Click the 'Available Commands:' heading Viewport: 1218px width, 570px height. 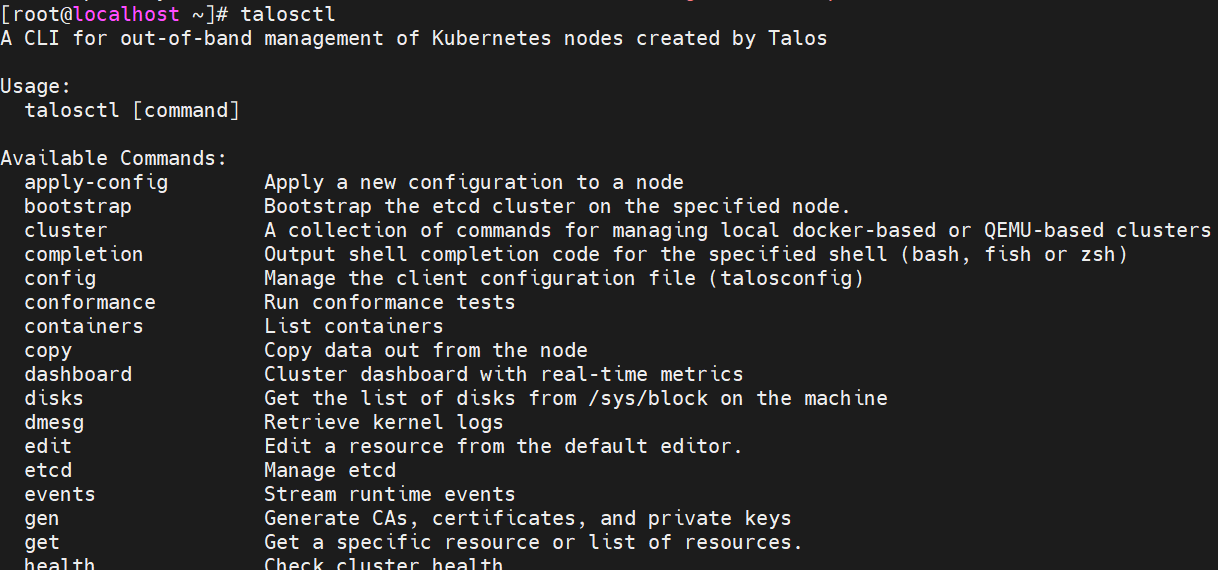(x=114, y=159)
